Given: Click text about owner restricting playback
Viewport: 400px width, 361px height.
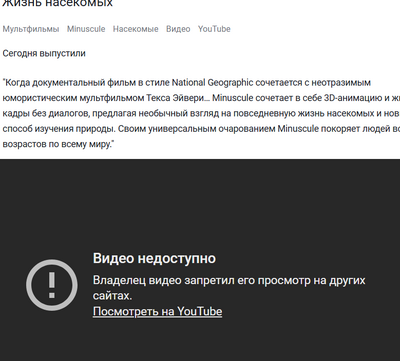Looking at the screenshot, I should click(229, 288).
